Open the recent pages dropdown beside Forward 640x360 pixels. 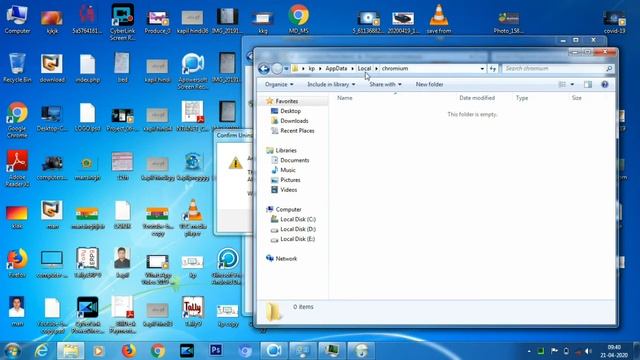tap(286, 69)
